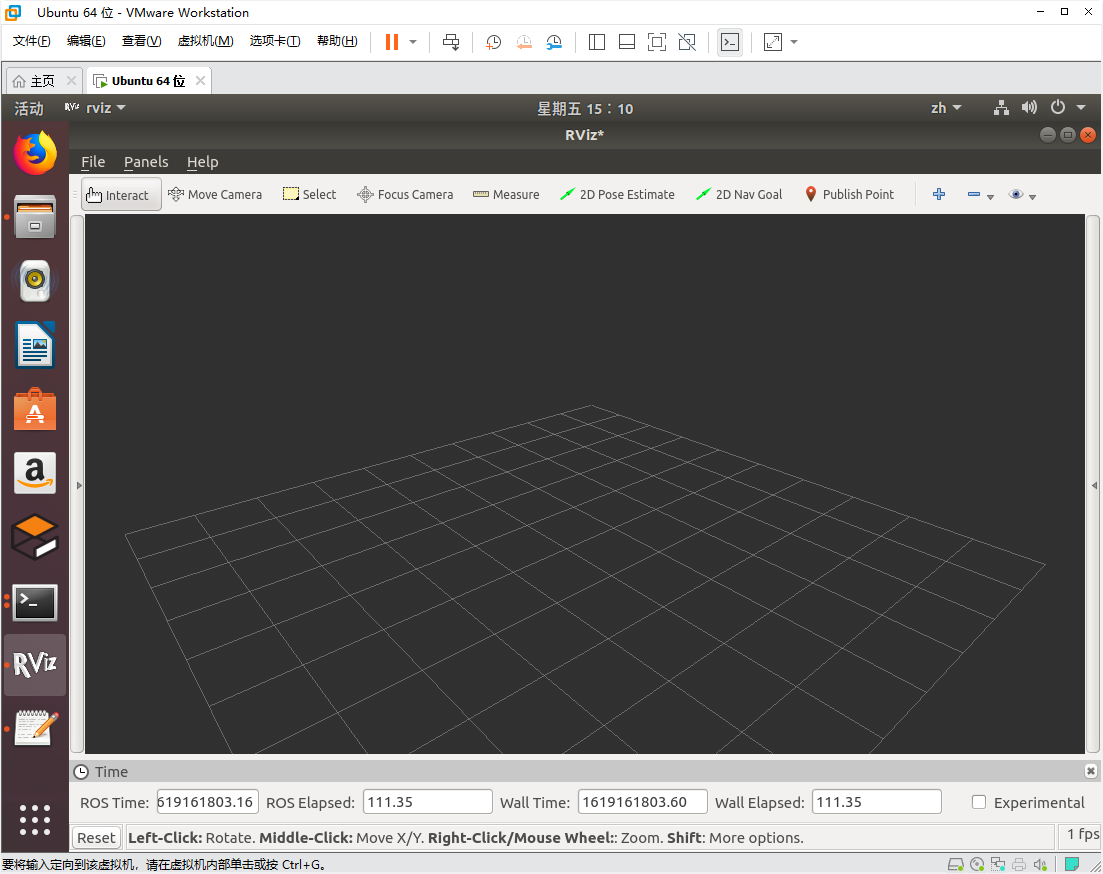The width and height of the screenshot is (1103, 874).
Task: Expand the left Displays panel arrow
Action: coord(79,486)
